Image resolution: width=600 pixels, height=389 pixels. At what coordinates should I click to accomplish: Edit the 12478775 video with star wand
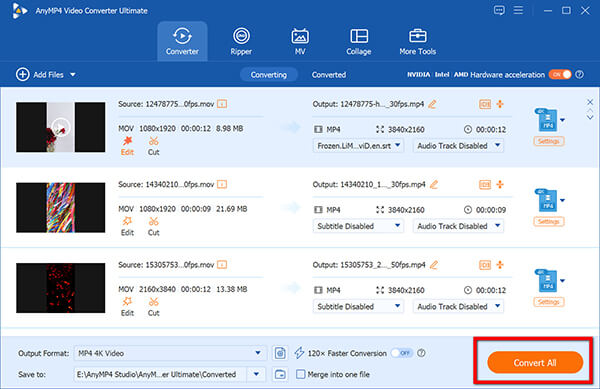pyautogui.click(x=127, y=146)
